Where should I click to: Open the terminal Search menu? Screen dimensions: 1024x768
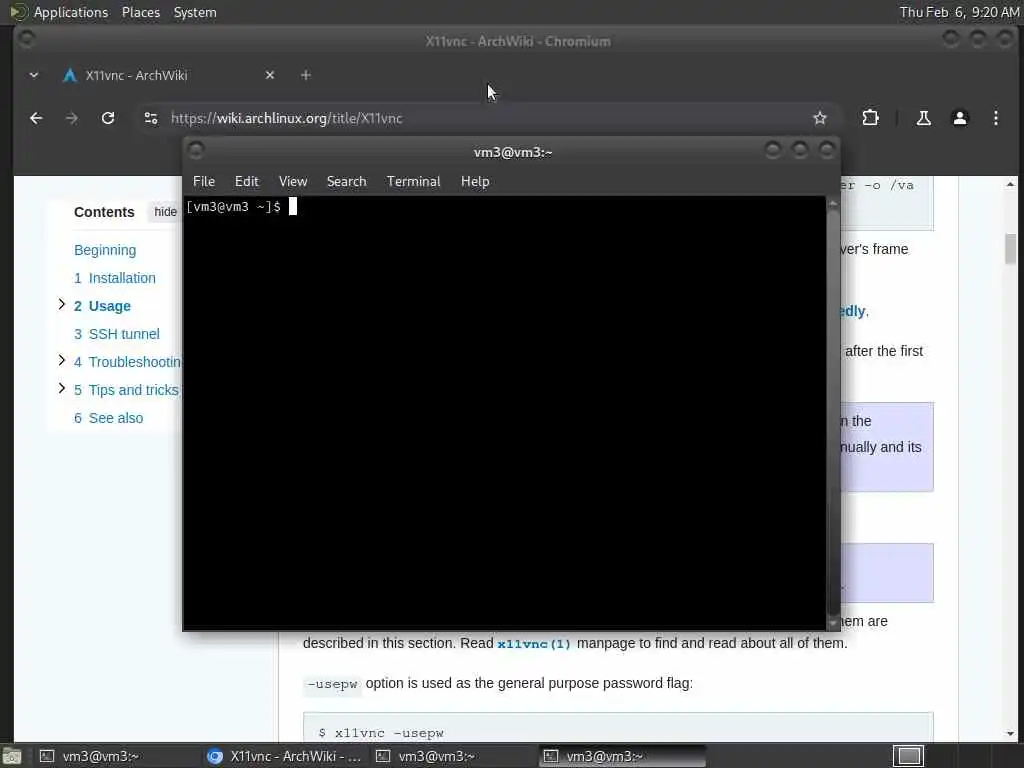click(x=346, y=182)
